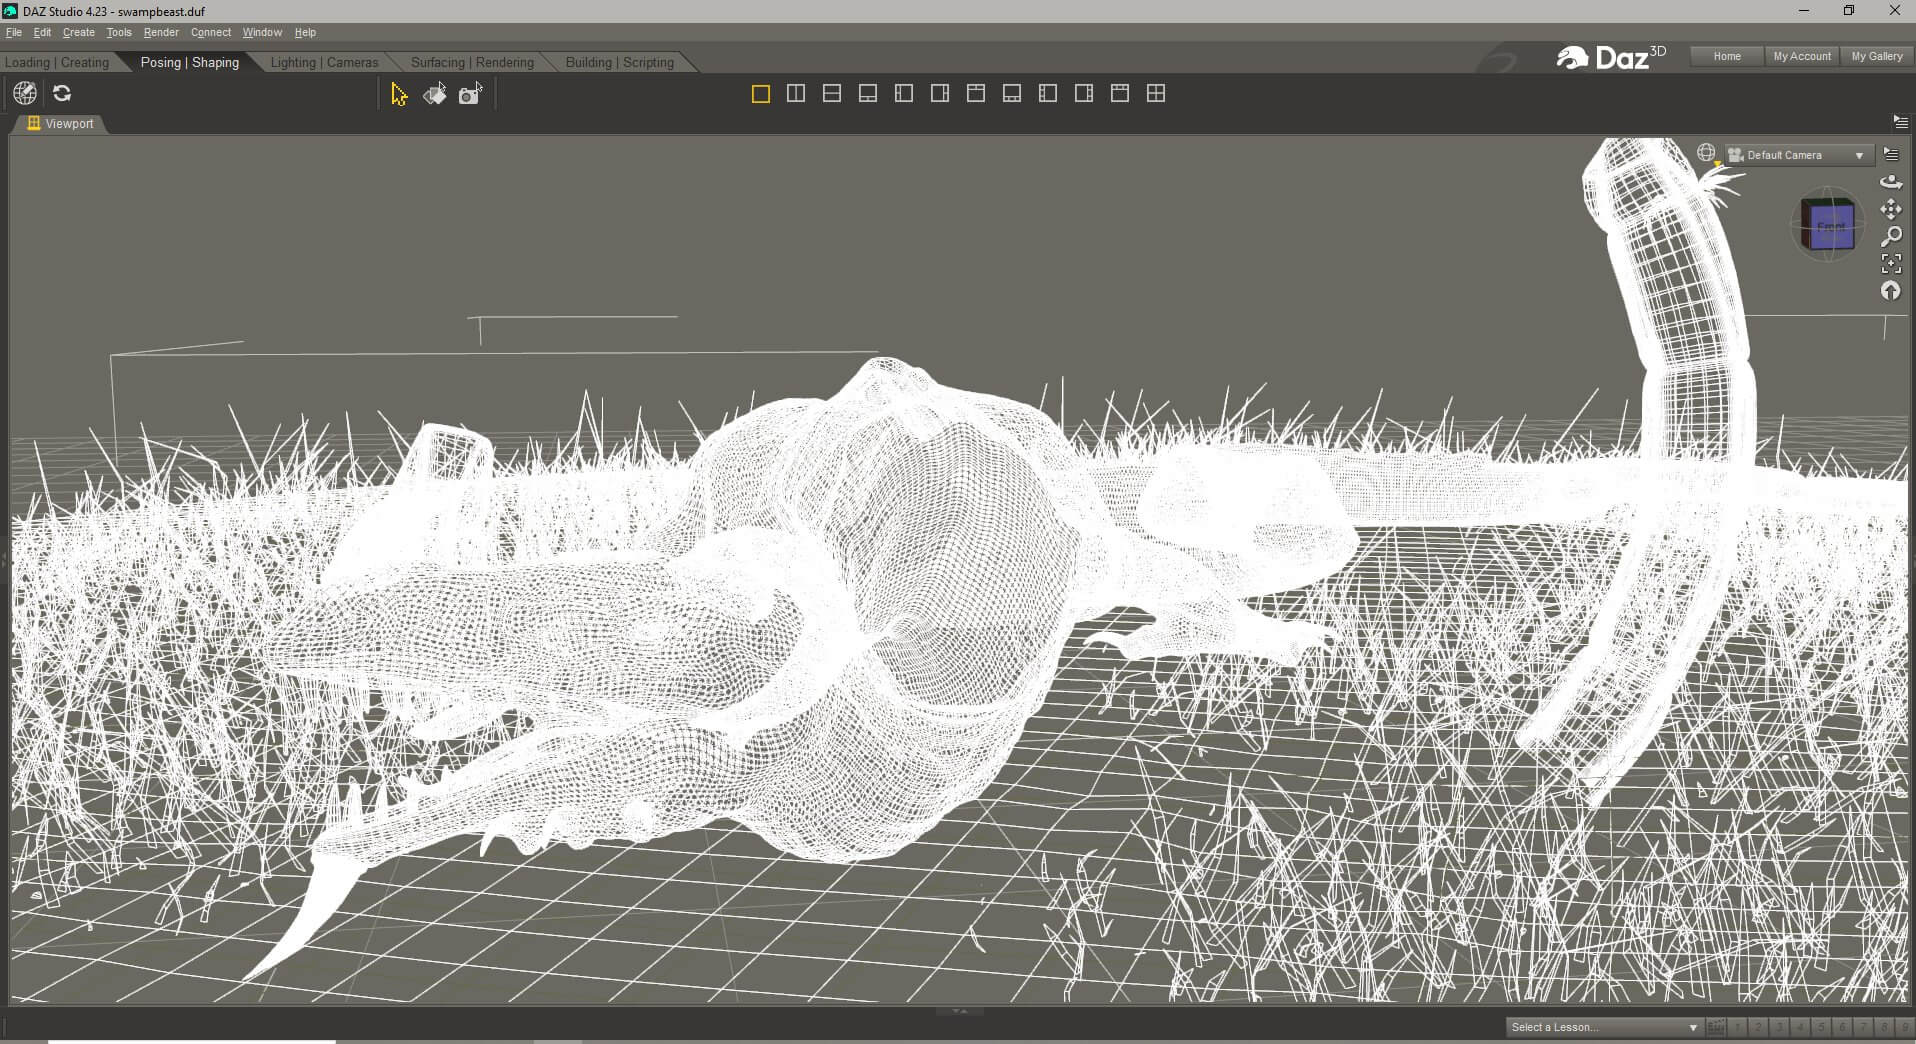Open the Select a Lesson dropdown
1916x1044 pixels.
(x=1604, y=1027)
